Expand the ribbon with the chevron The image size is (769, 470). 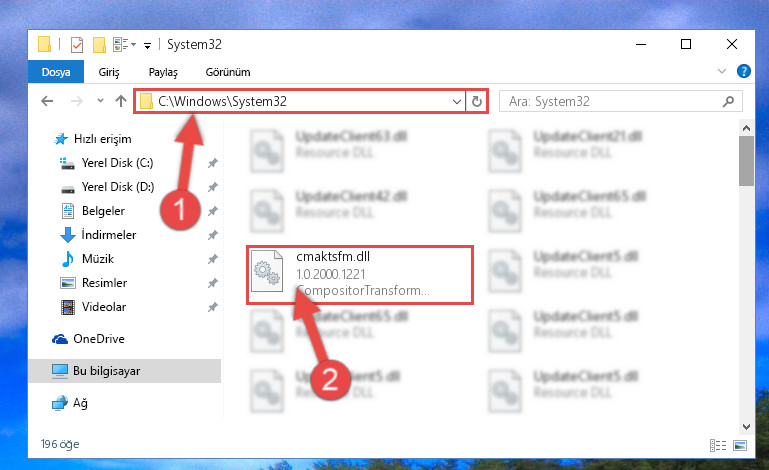(721, 72)
